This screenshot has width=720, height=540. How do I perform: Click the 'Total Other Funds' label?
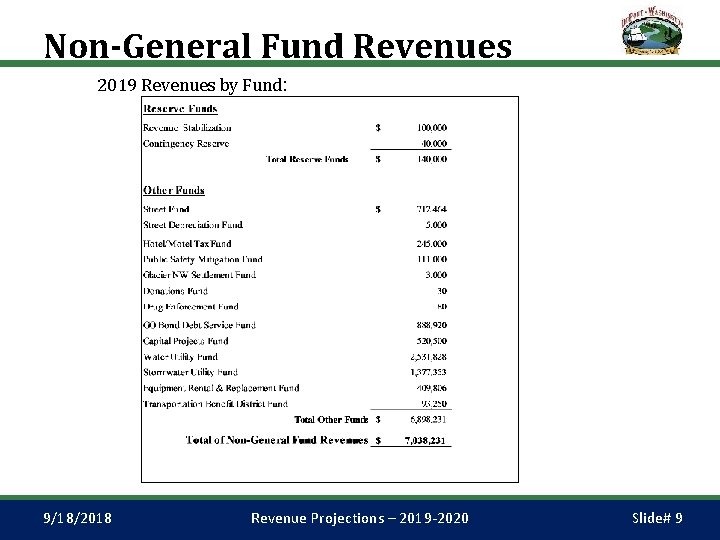pos(331,420)
